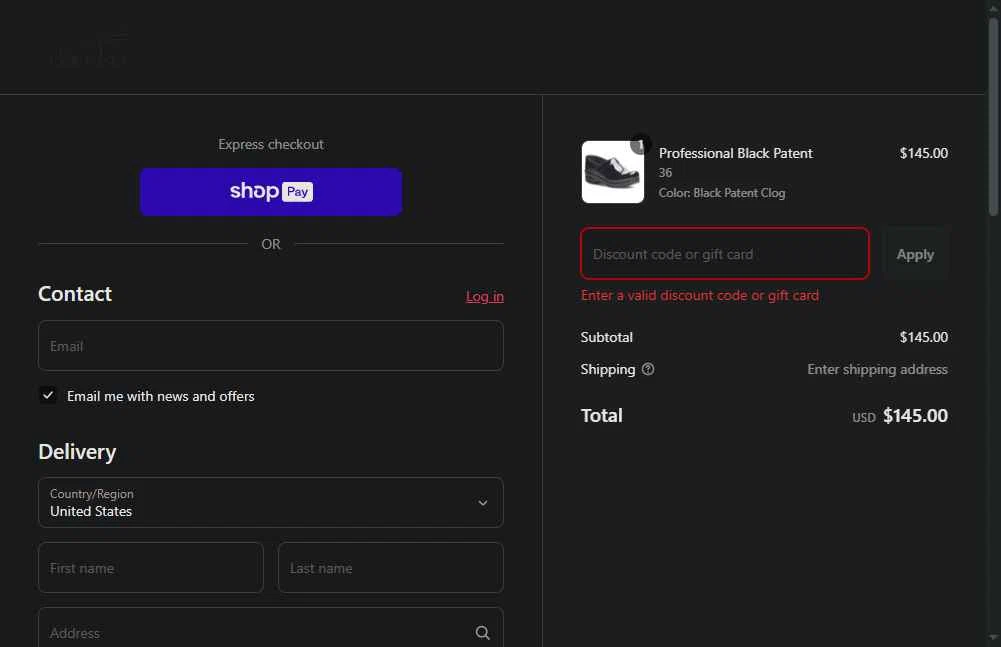Pay with the Shop Pay express button

tap(271, 192)
